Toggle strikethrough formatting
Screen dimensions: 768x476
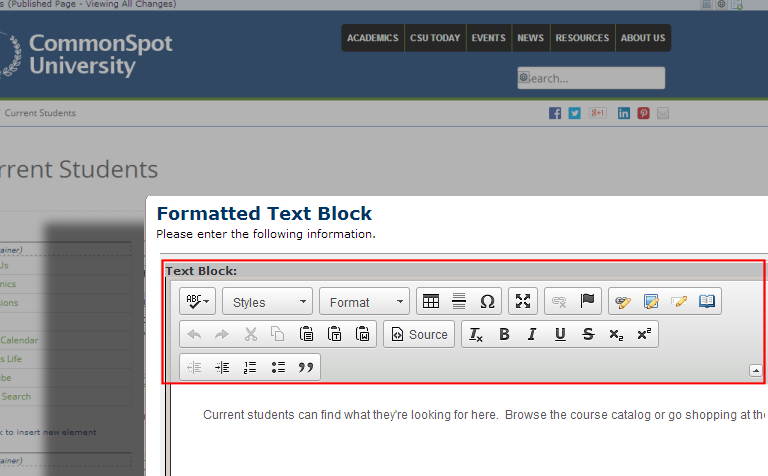pos(588,334)
